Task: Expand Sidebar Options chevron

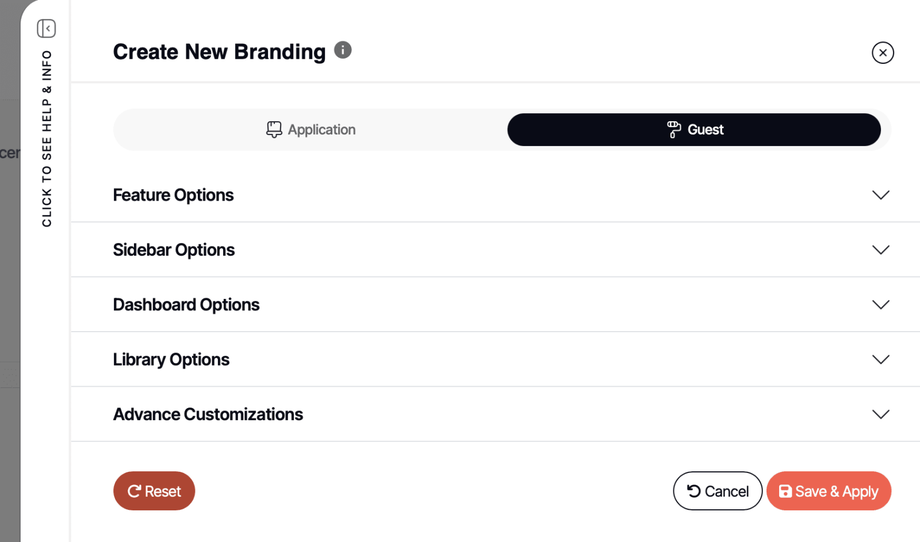Action: pos(880,250)
